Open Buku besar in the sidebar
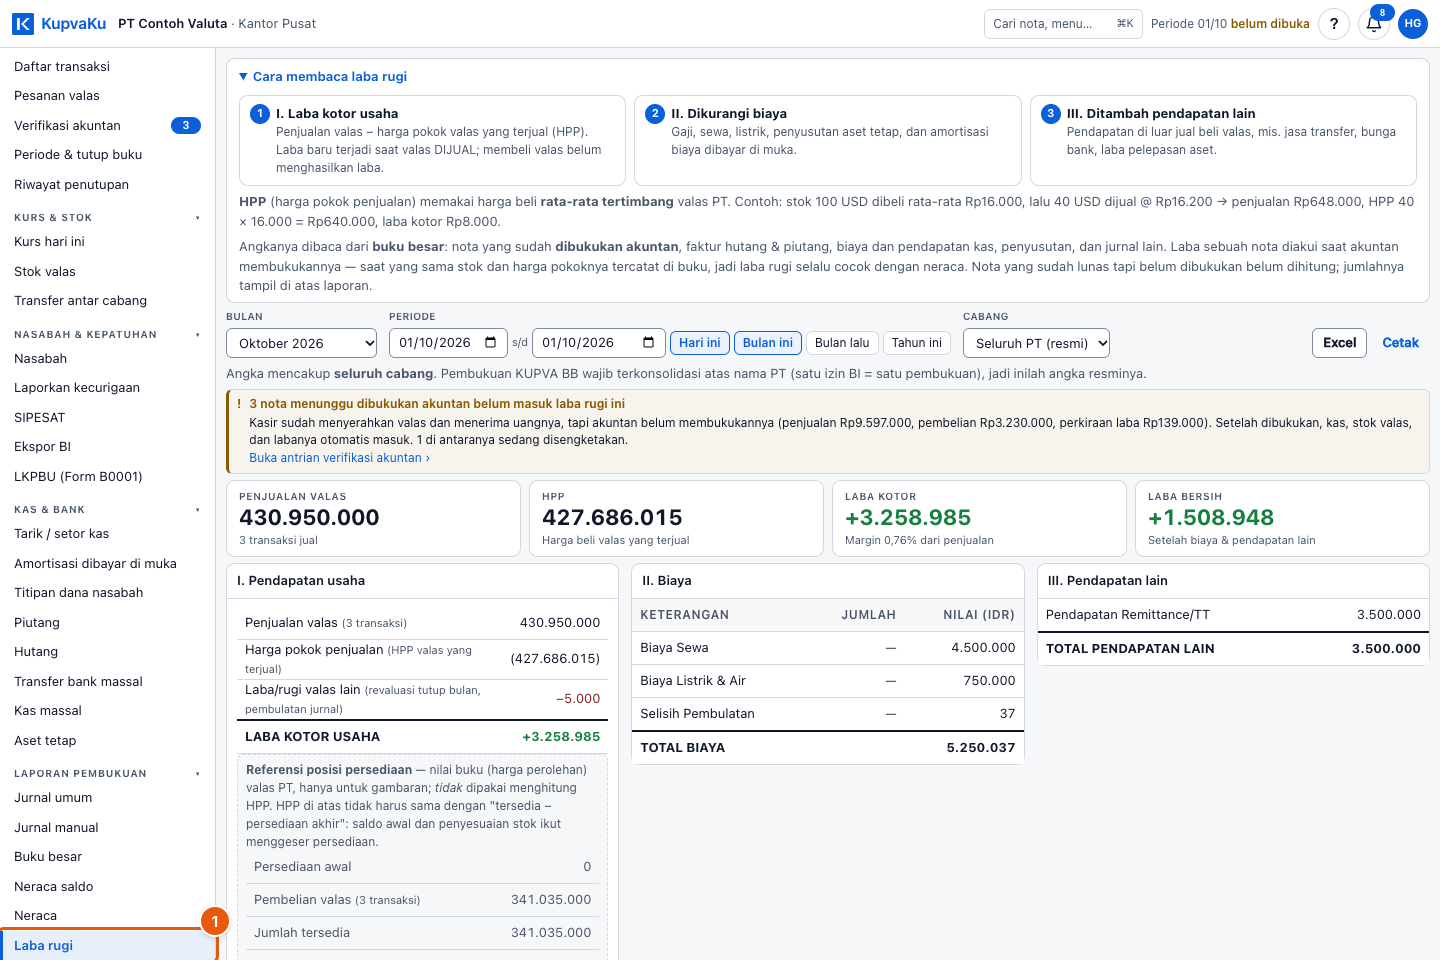The image size is (1440, 960). click(x=107, y=856)
